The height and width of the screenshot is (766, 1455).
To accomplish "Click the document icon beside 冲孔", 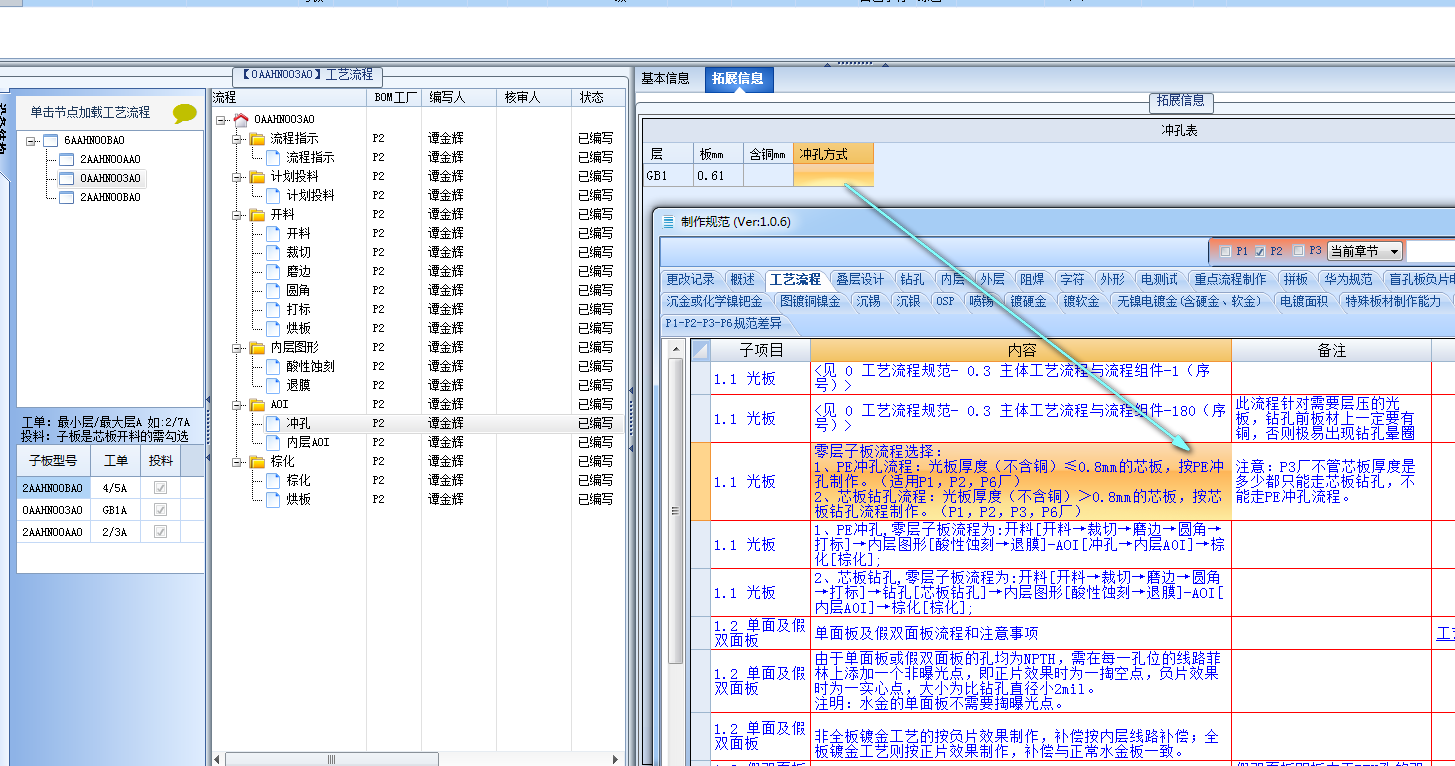I will coord(273,423).
